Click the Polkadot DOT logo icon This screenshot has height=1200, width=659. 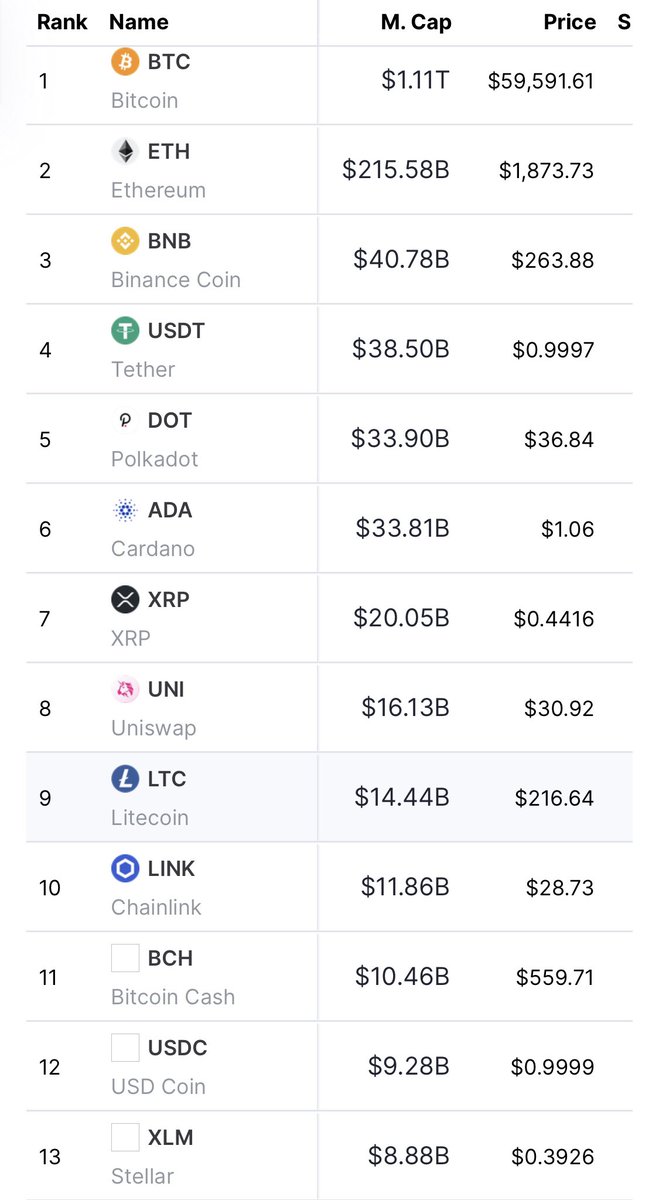125,420
